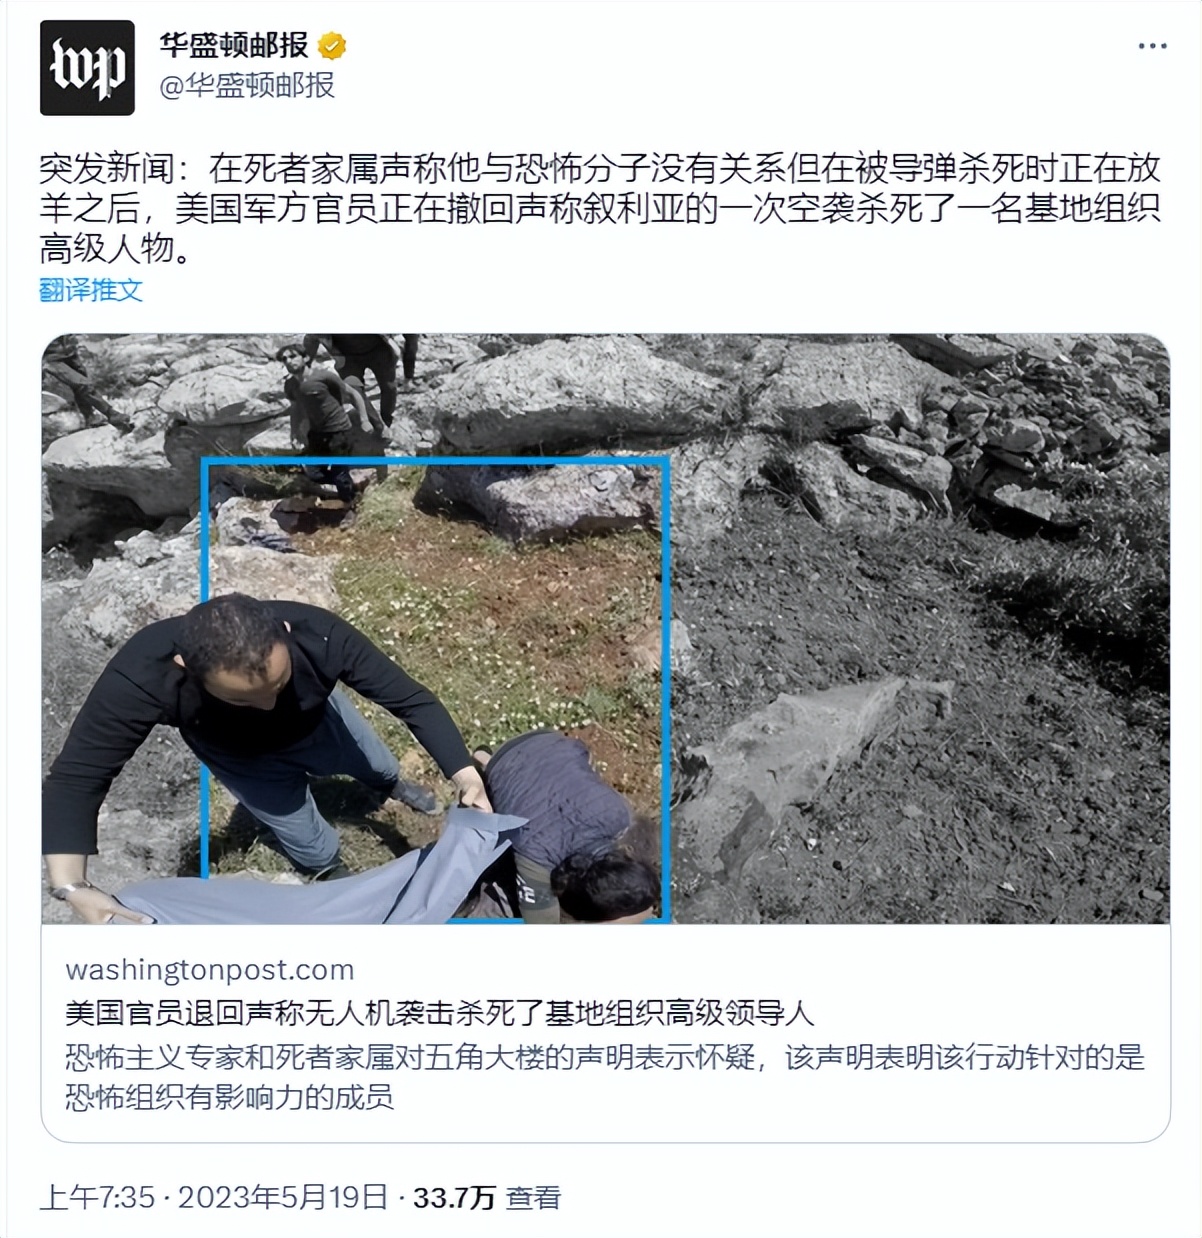
Task: Click the gold verified badge
Action: point(332,46)
